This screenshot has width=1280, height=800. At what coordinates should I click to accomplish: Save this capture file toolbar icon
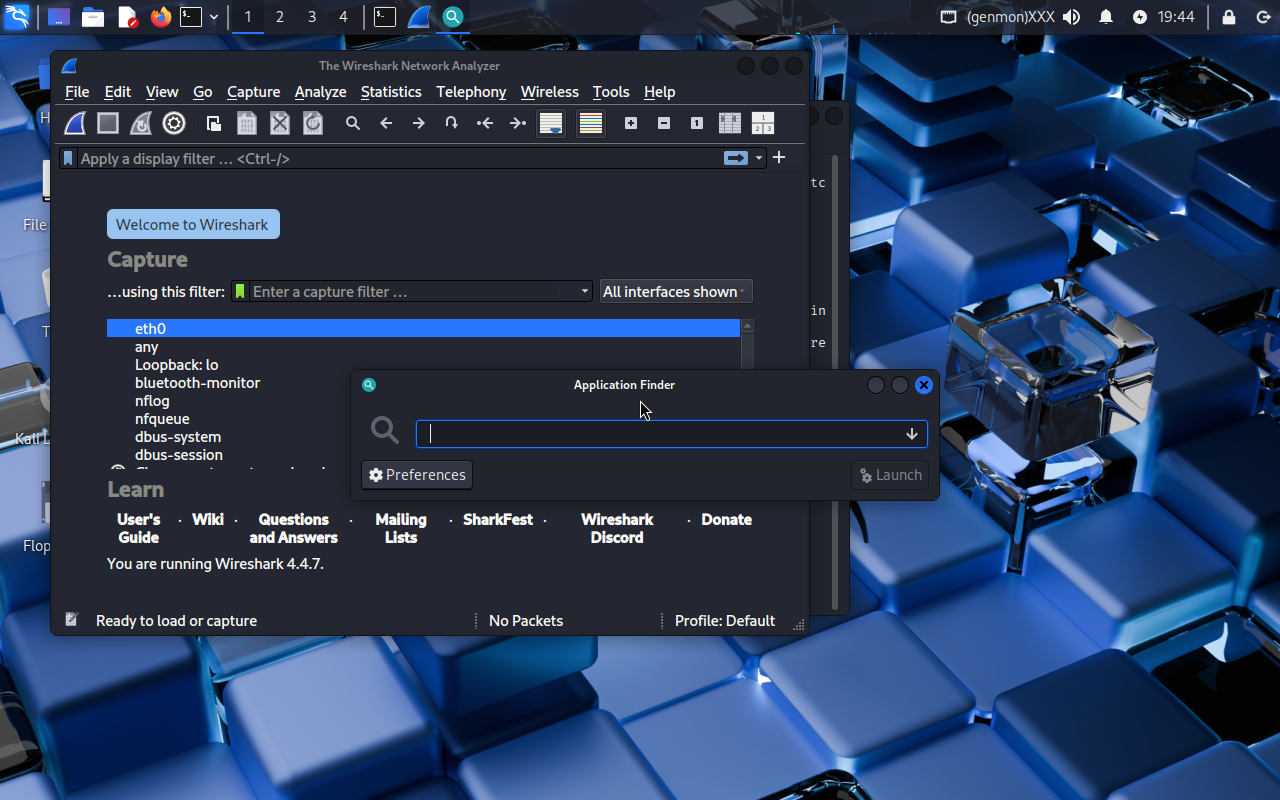247,123
